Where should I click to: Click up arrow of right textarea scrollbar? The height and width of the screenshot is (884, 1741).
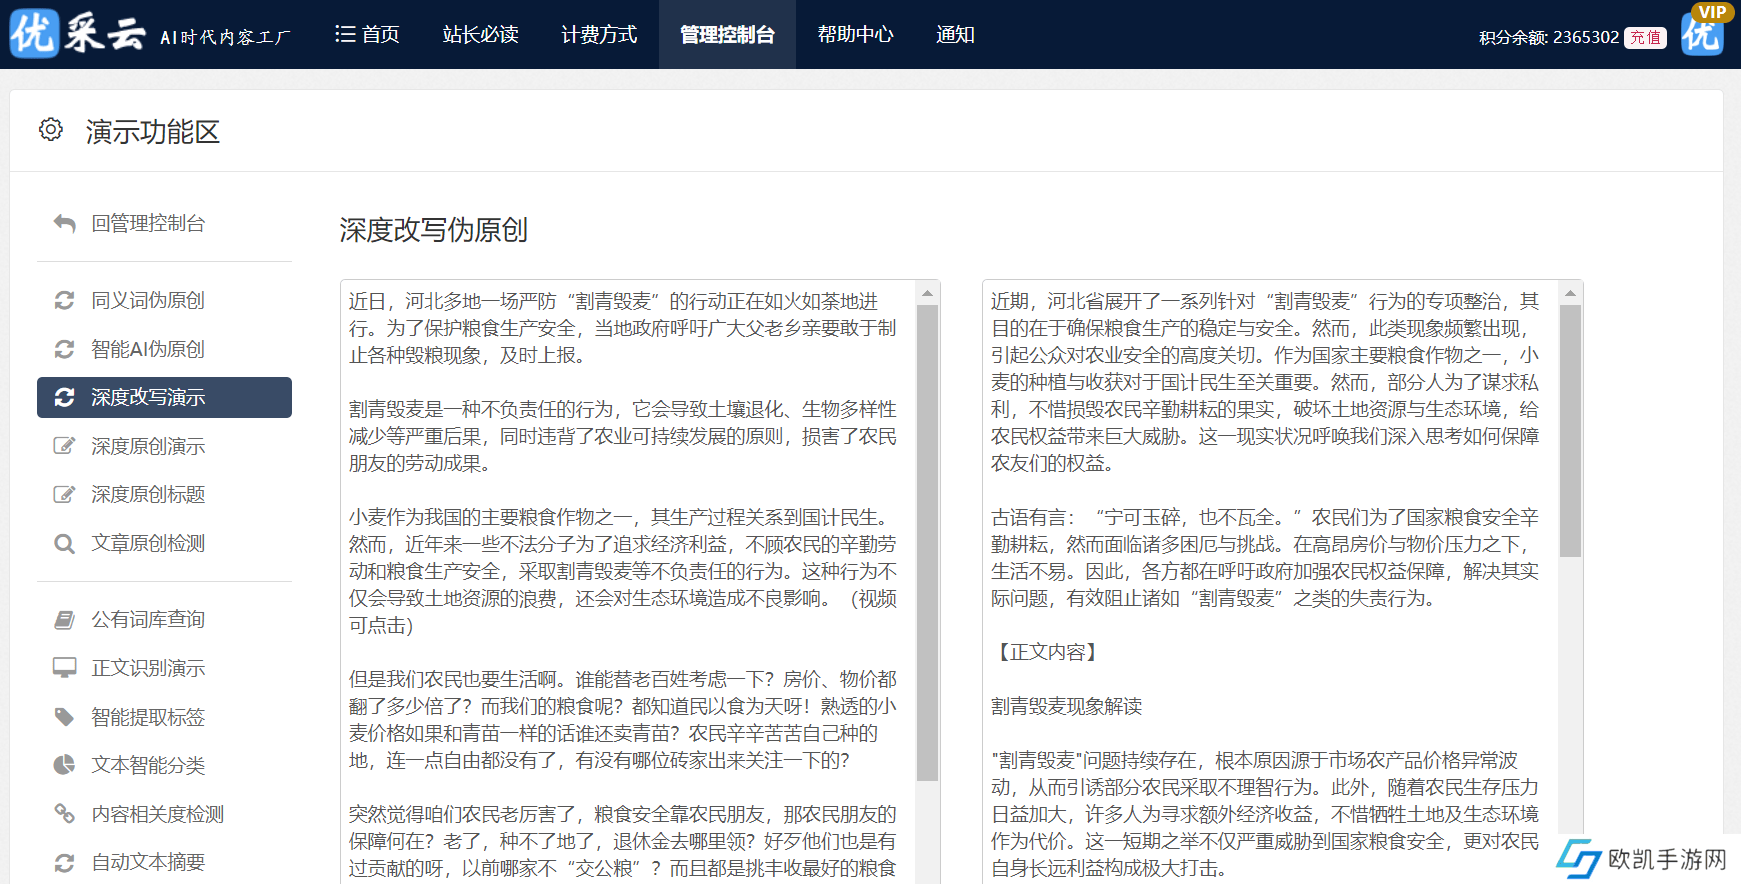click(x=1571, y=293)
